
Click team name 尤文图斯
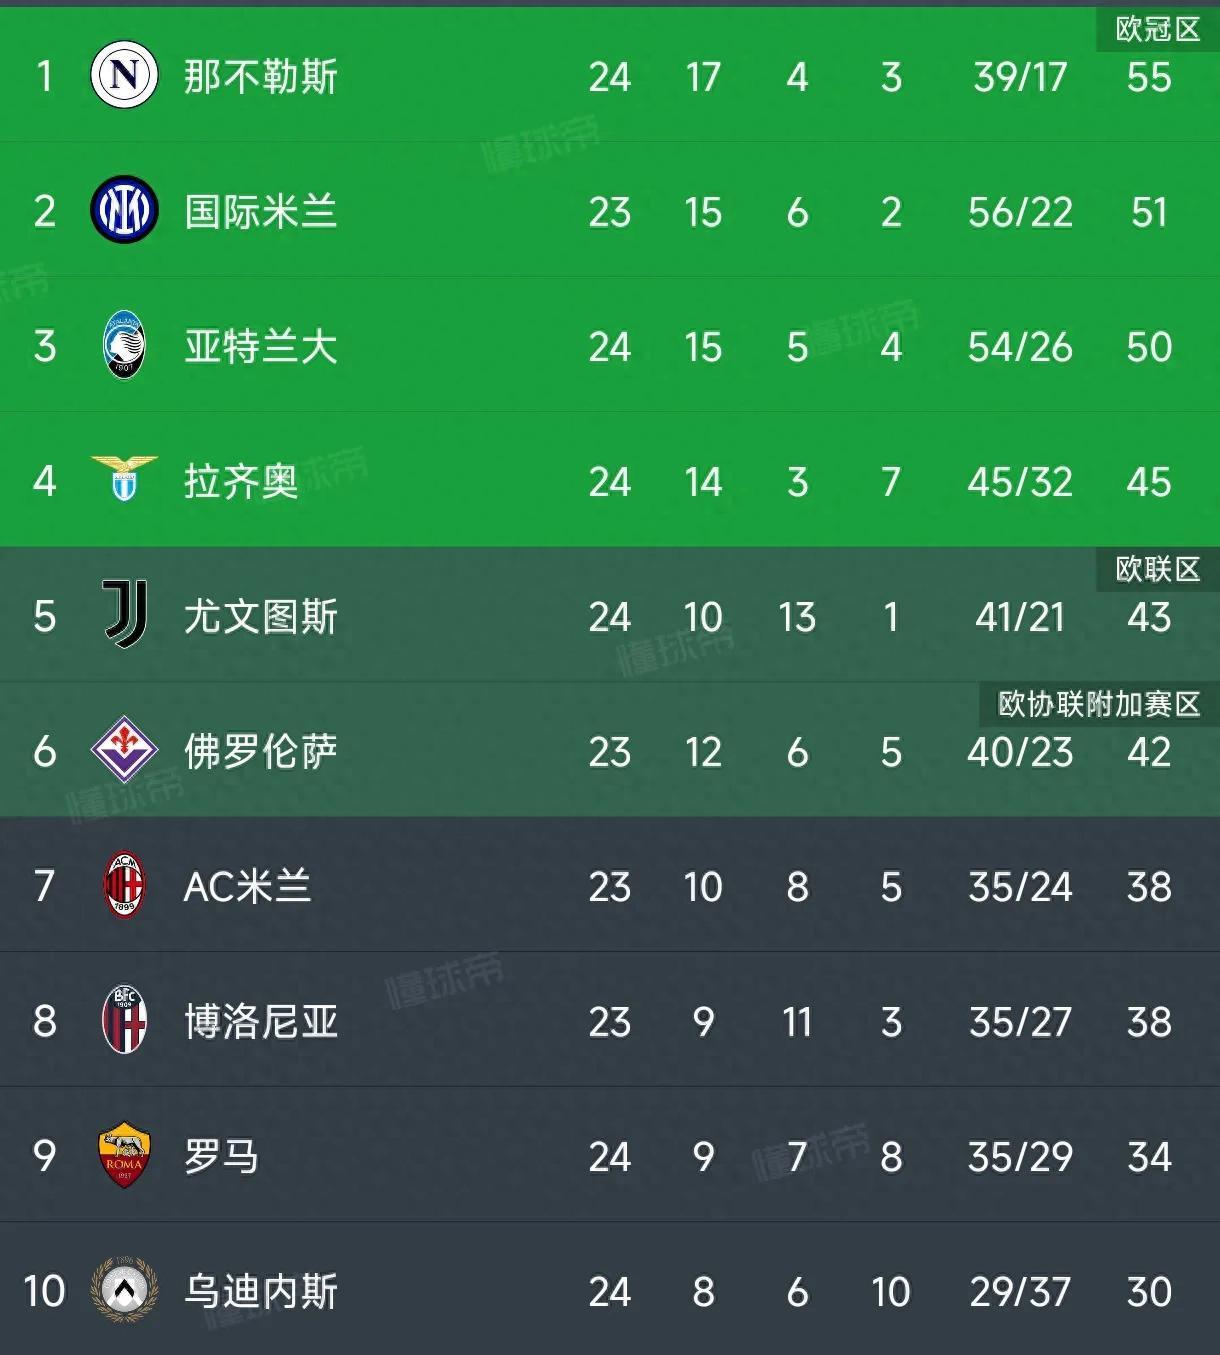pyautogui.click(x=261, y=617)
